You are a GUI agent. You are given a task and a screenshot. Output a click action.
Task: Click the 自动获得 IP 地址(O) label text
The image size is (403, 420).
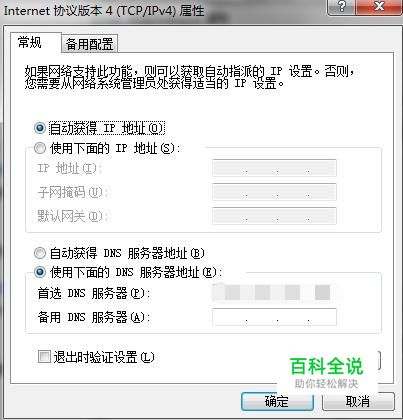(107, 128)
